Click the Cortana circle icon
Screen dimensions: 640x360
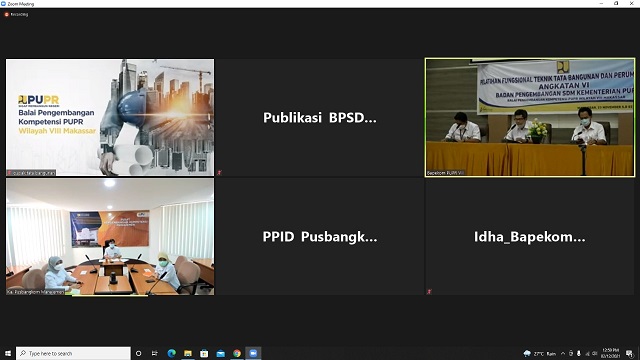pyautogui.click(x=138, y=353)
